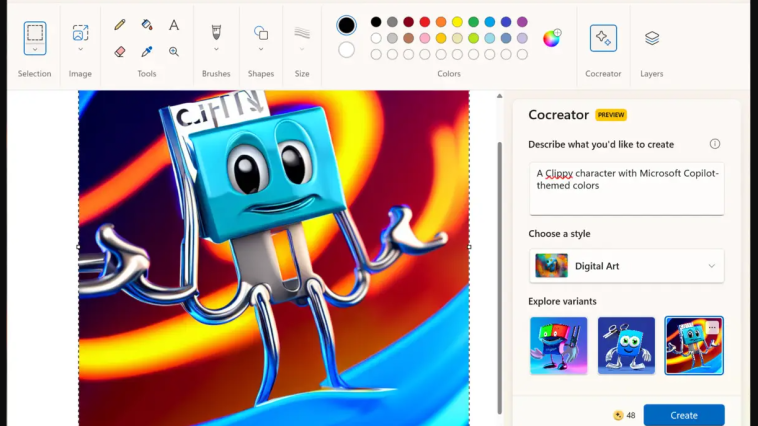Viewport: 758px width, 426px height.
Task: Select the Color picker eyedropper tool
Action: coord(147,51)
